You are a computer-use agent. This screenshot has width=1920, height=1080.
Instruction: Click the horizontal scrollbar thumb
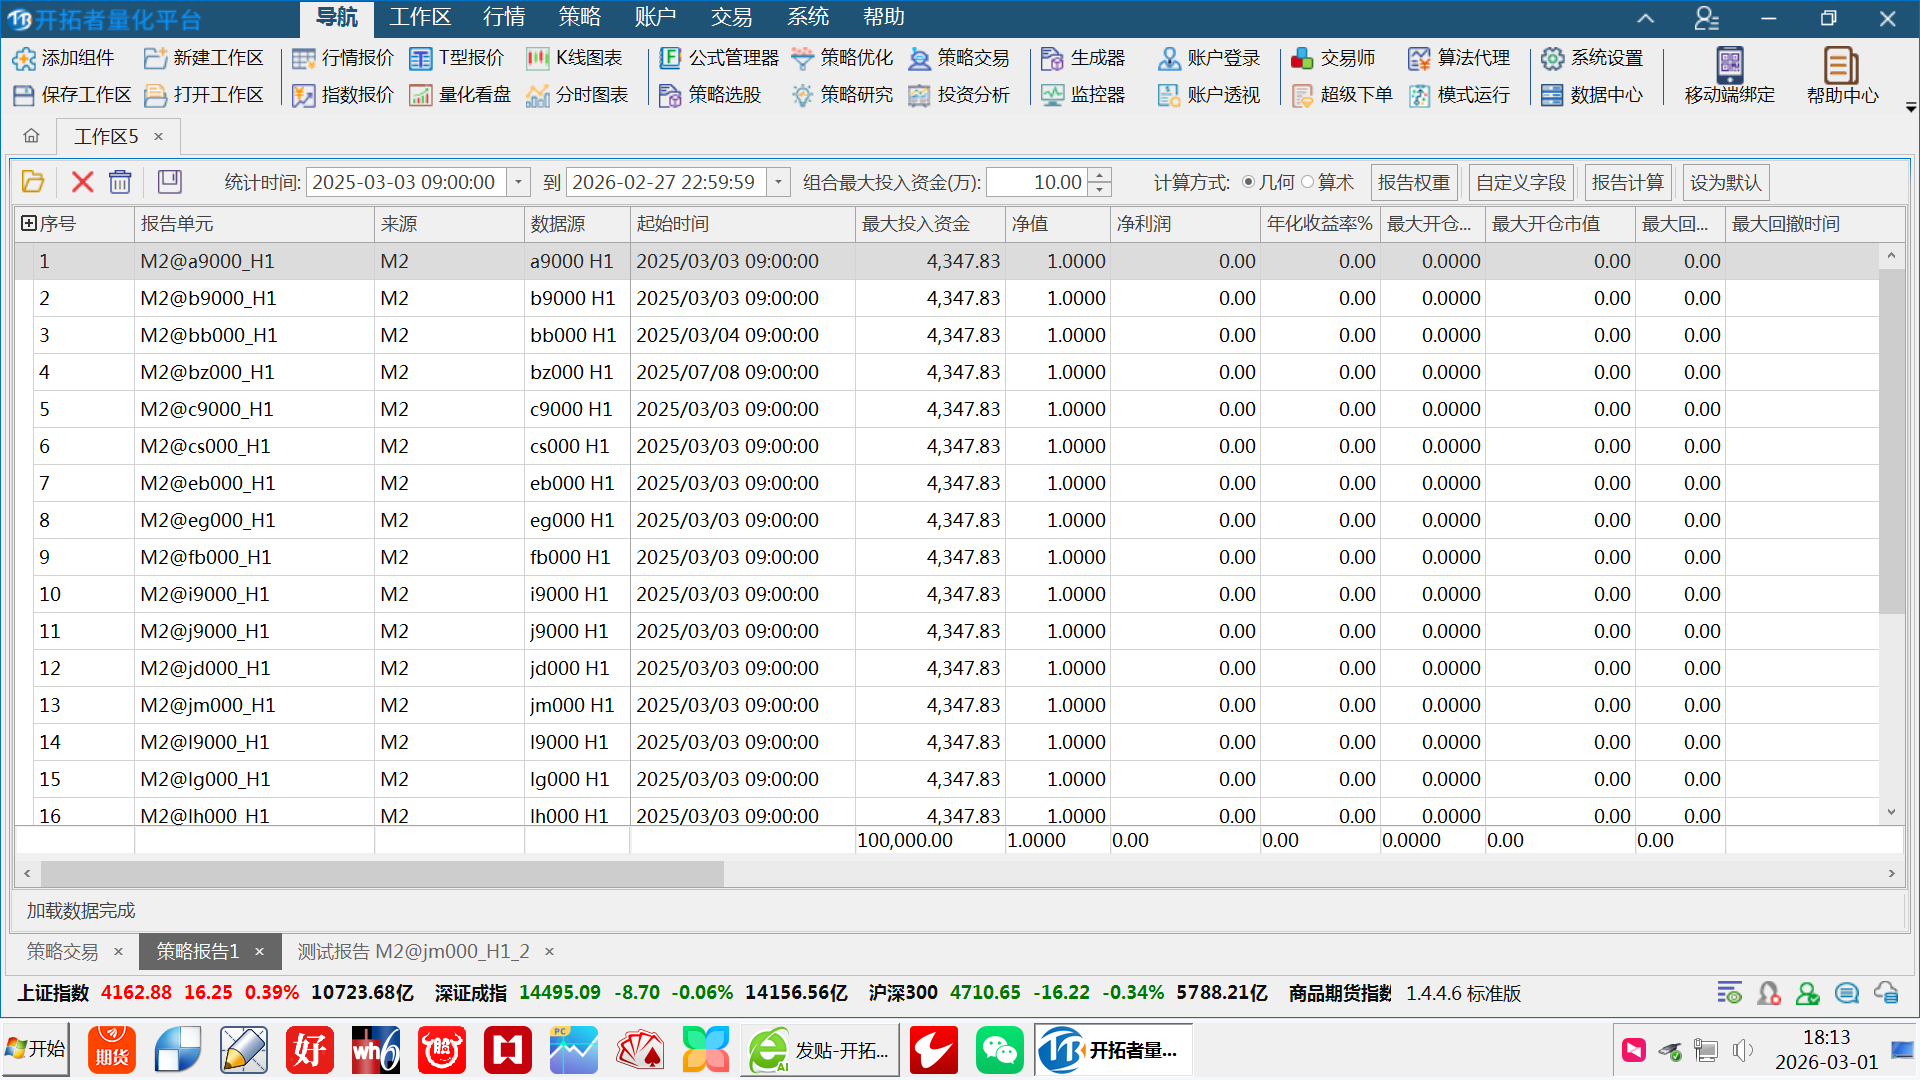380,873
